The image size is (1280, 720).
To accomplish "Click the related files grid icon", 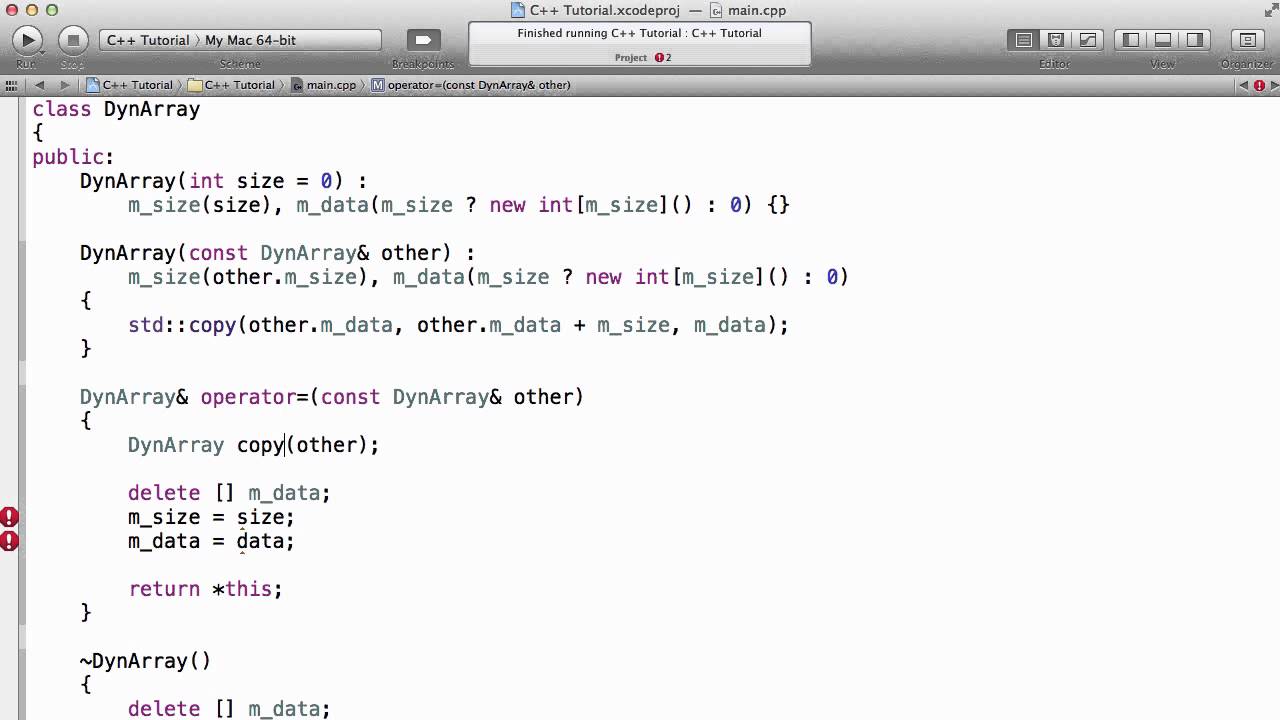I will tap(11, 85).
